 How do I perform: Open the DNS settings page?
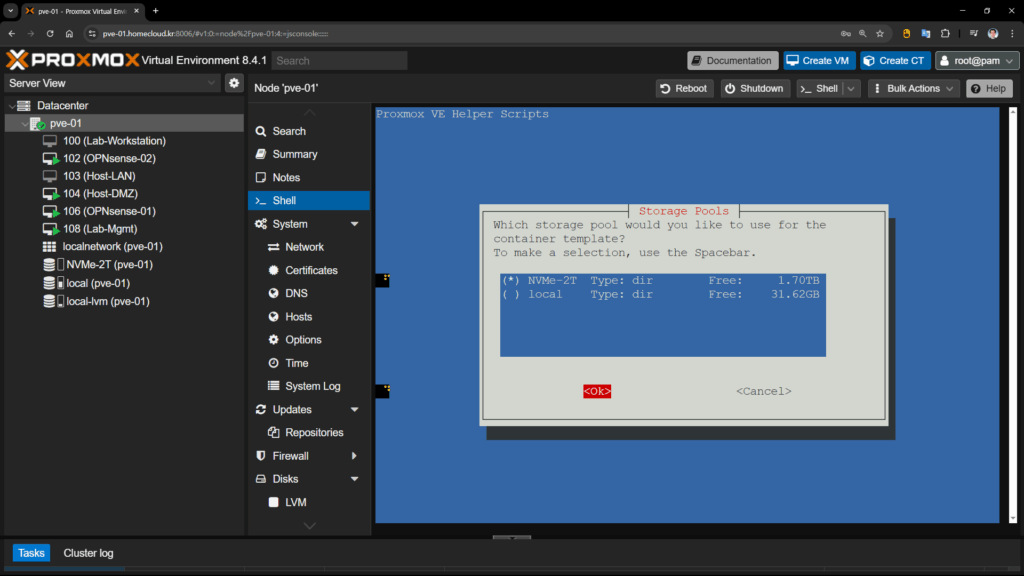tap(296, 293)
